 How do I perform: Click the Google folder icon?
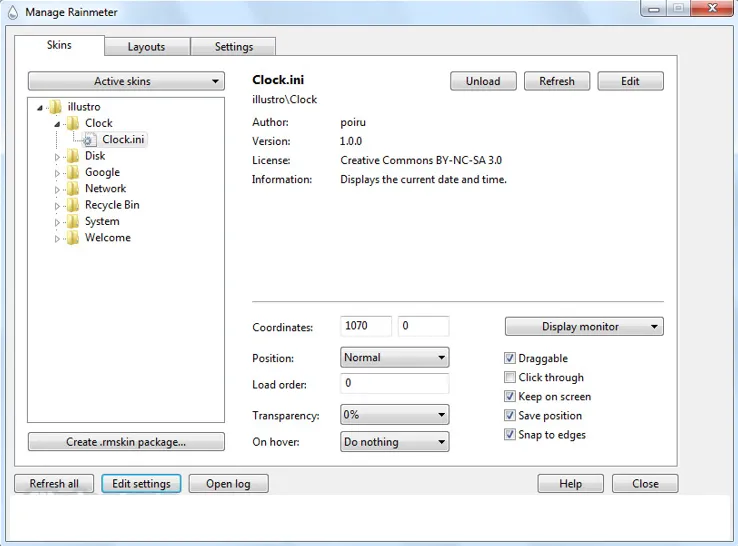pos(73,172)
